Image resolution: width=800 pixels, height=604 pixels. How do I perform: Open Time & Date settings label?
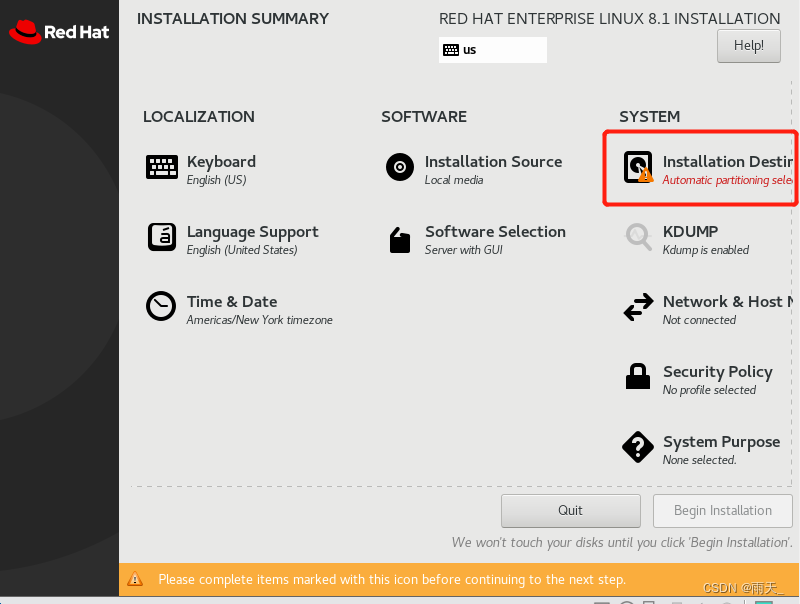(232, 301)
